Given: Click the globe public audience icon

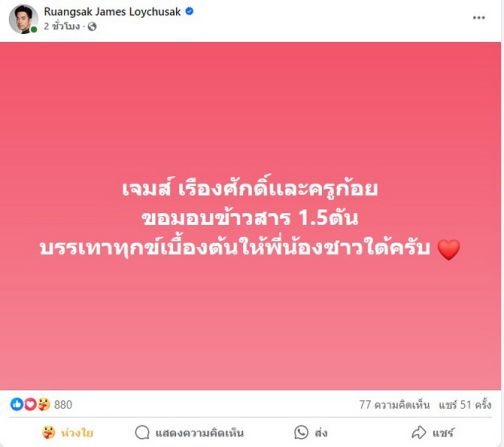Looking at the screenshot, I should pyautogui.click(x=92, y=26).
